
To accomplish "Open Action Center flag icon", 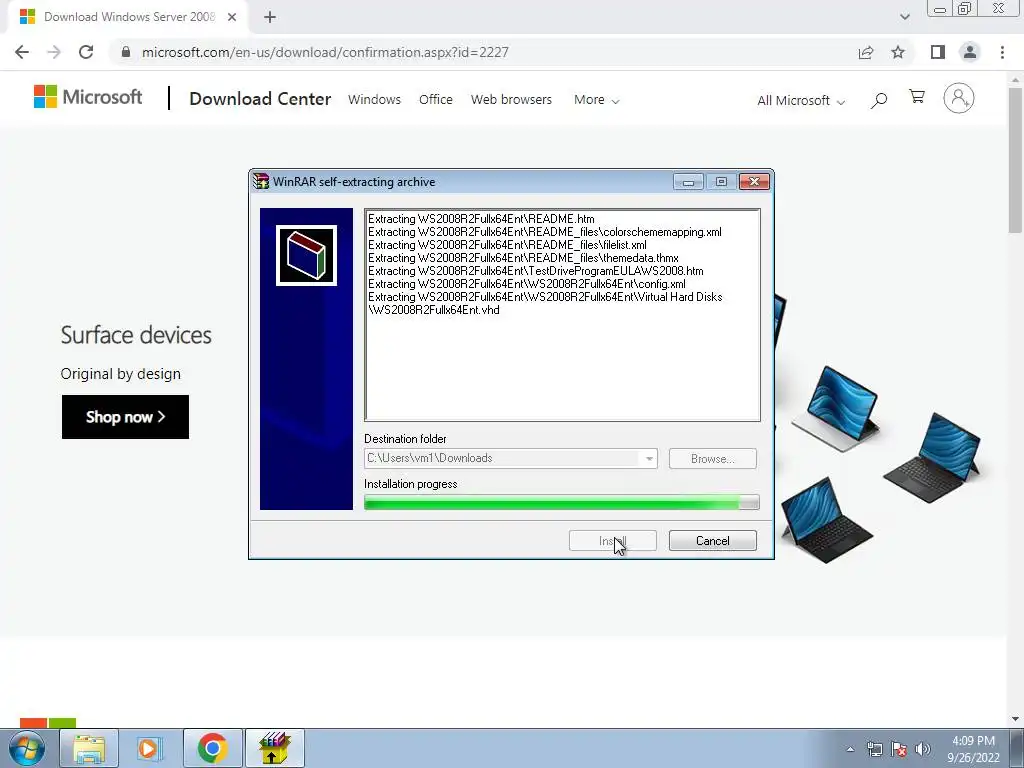I will pos(899,749).
